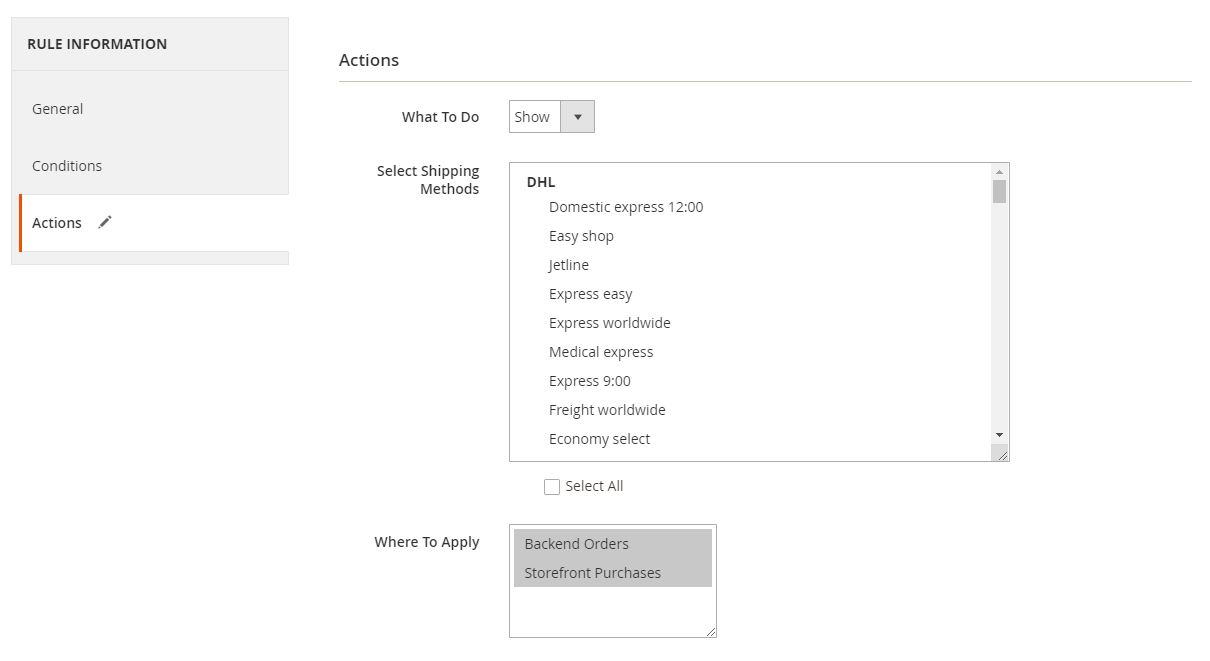This screenshot has height=661, width=1210.
Task: Choose Express worldwide shipping method
Action: (x=609, y=323)
